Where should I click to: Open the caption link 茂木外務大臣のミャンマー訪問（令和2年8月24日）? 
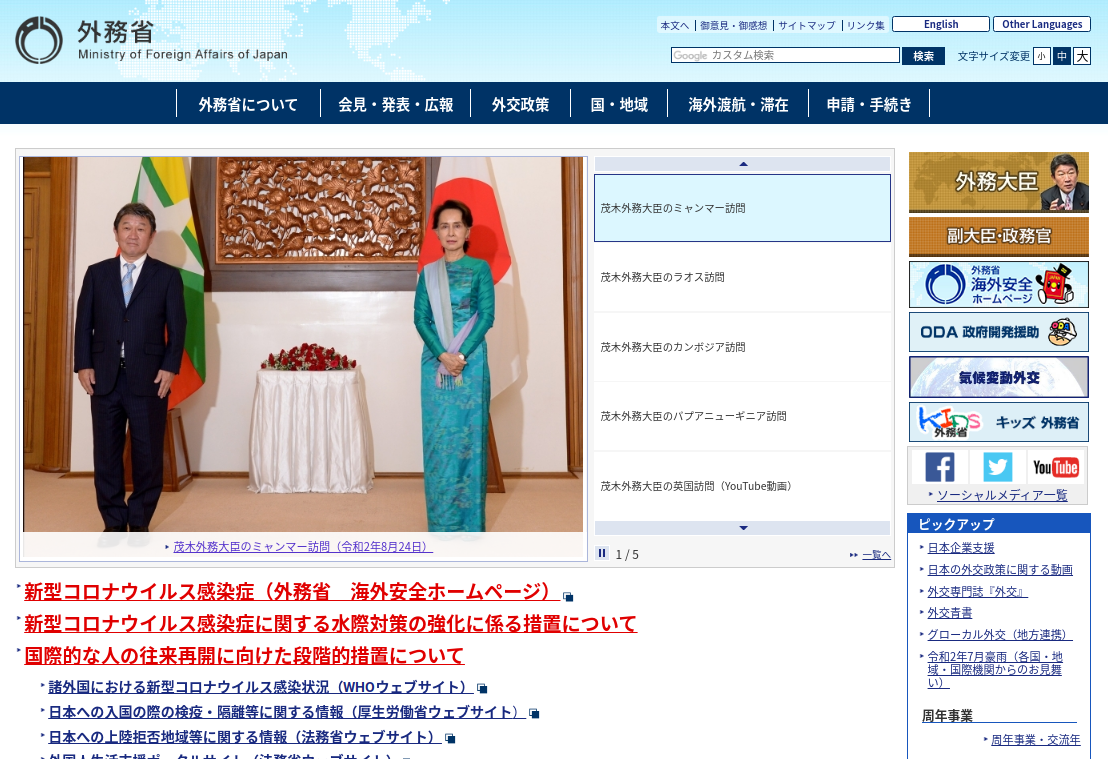pos(302,547)
